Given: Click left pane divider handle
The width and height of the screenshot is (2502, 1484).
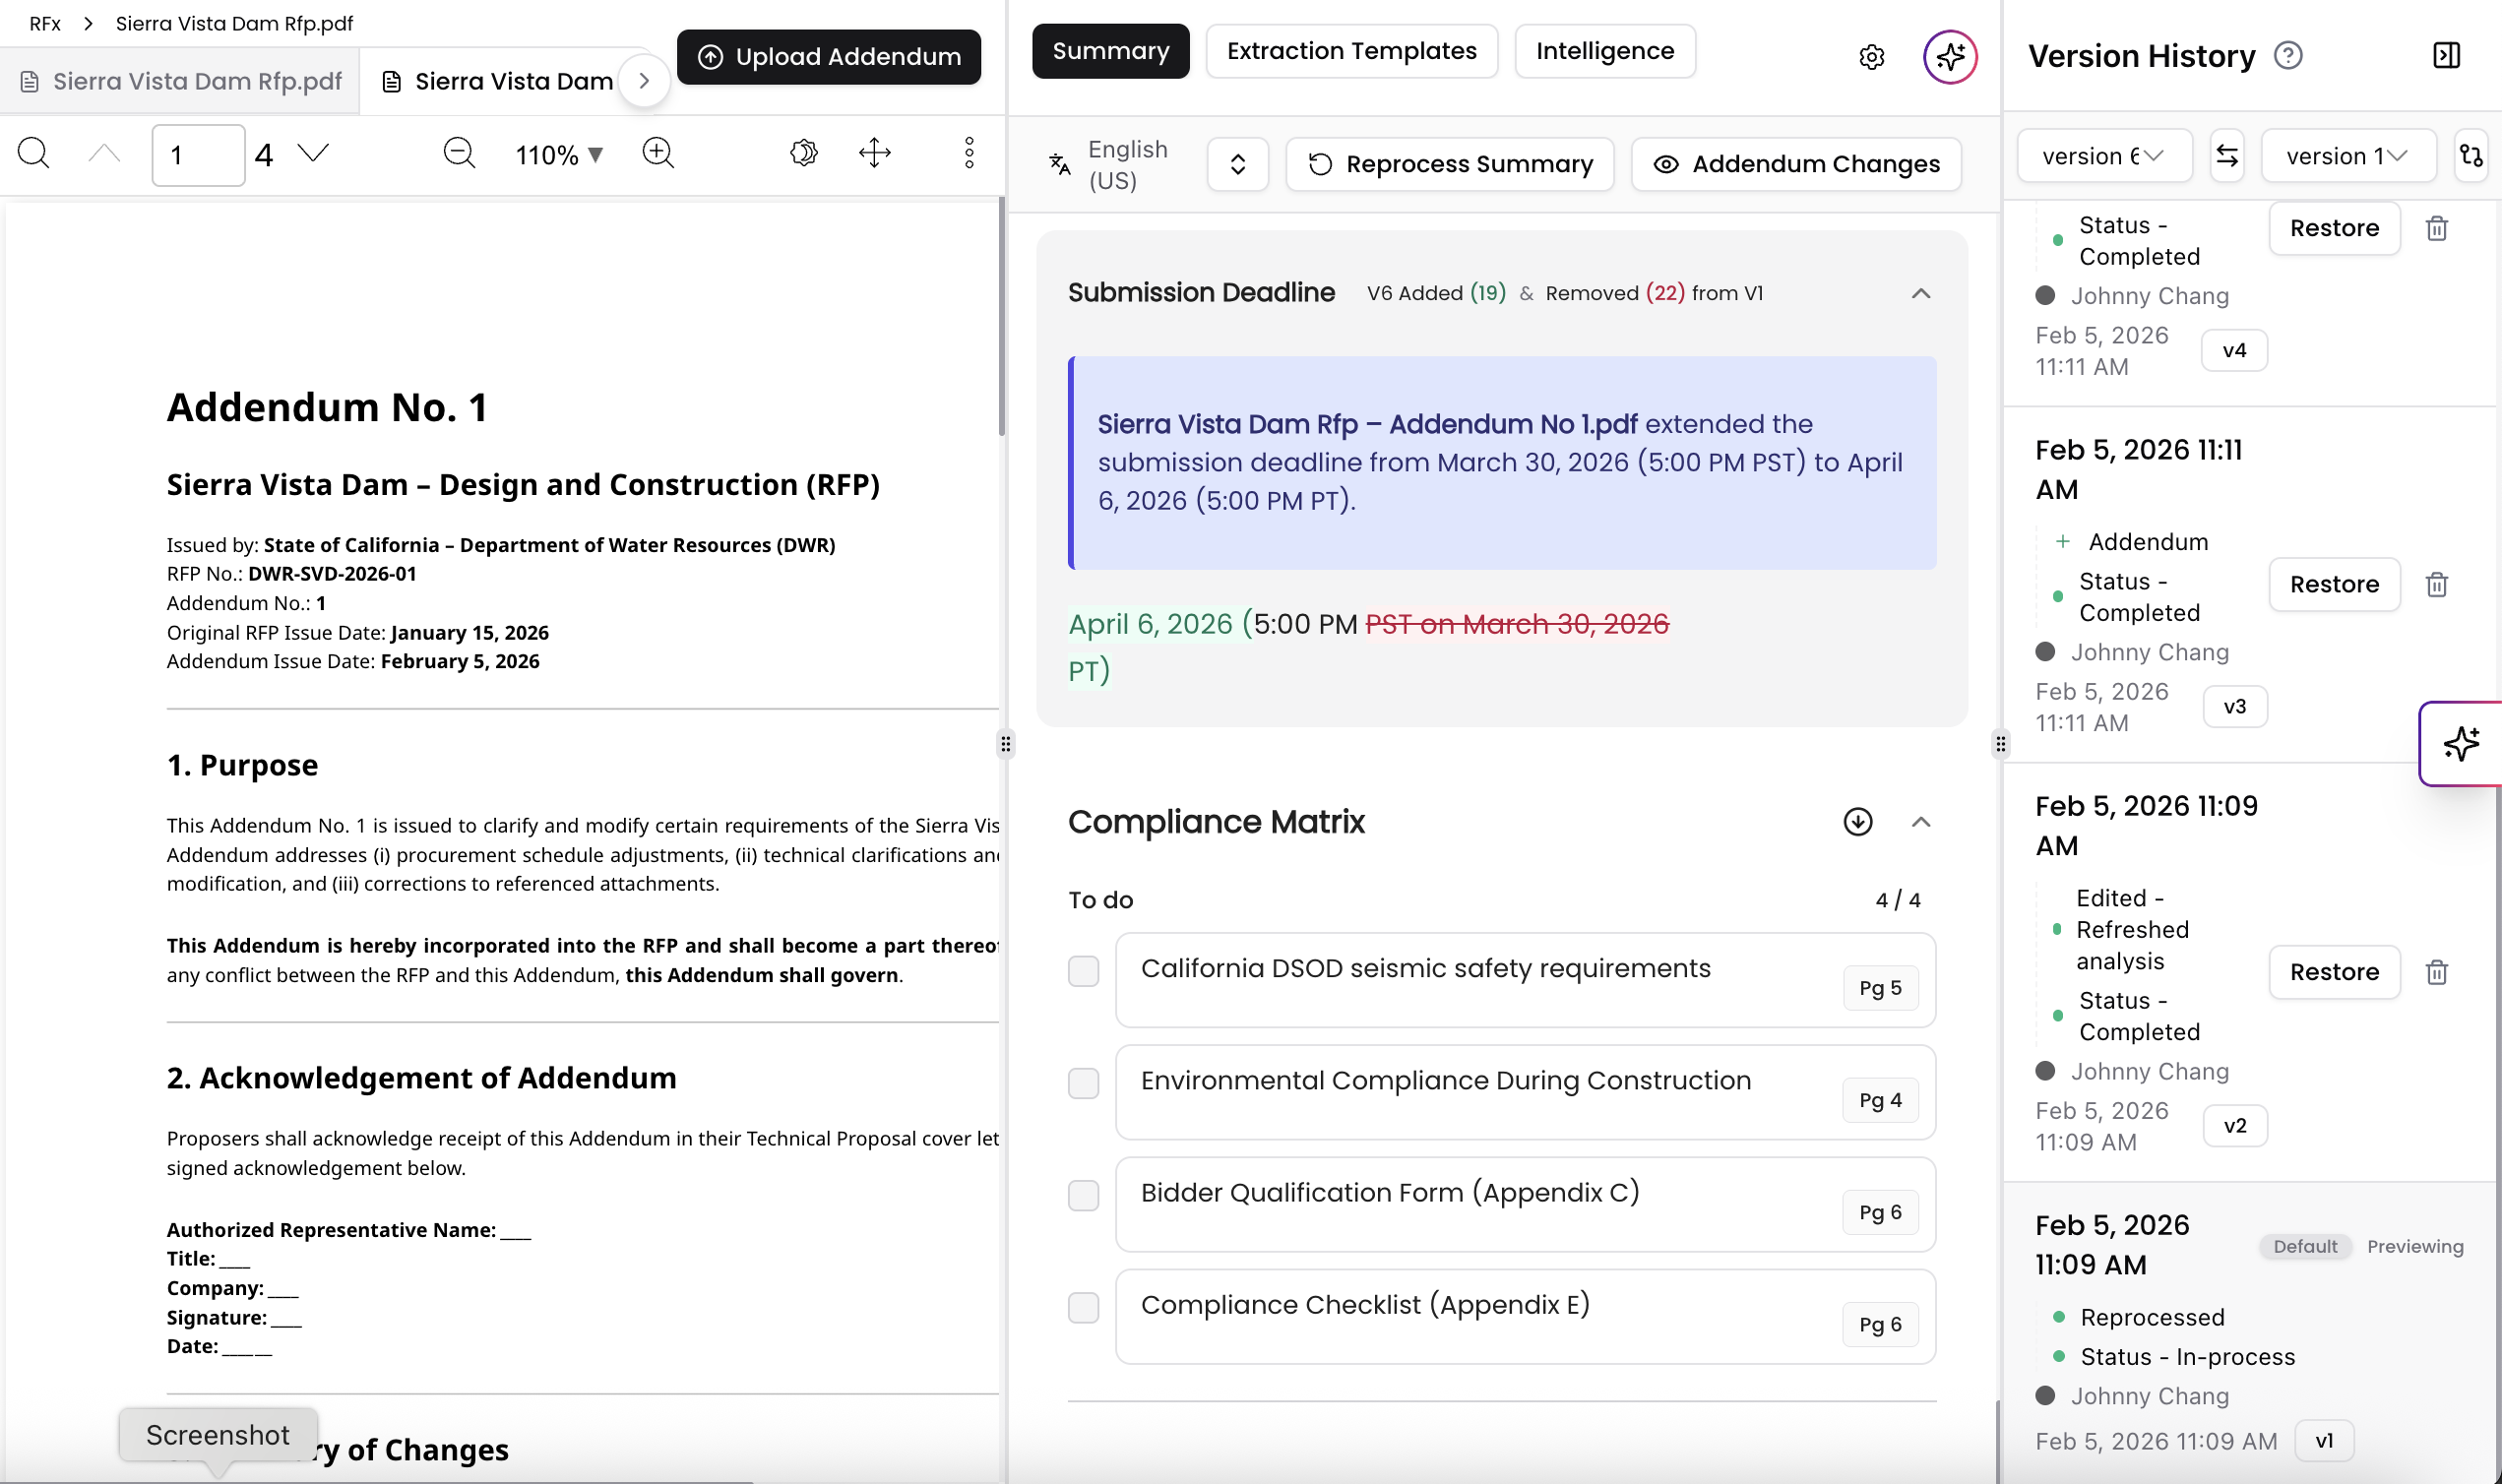Looking at the screenshot, I should 1005,744.
